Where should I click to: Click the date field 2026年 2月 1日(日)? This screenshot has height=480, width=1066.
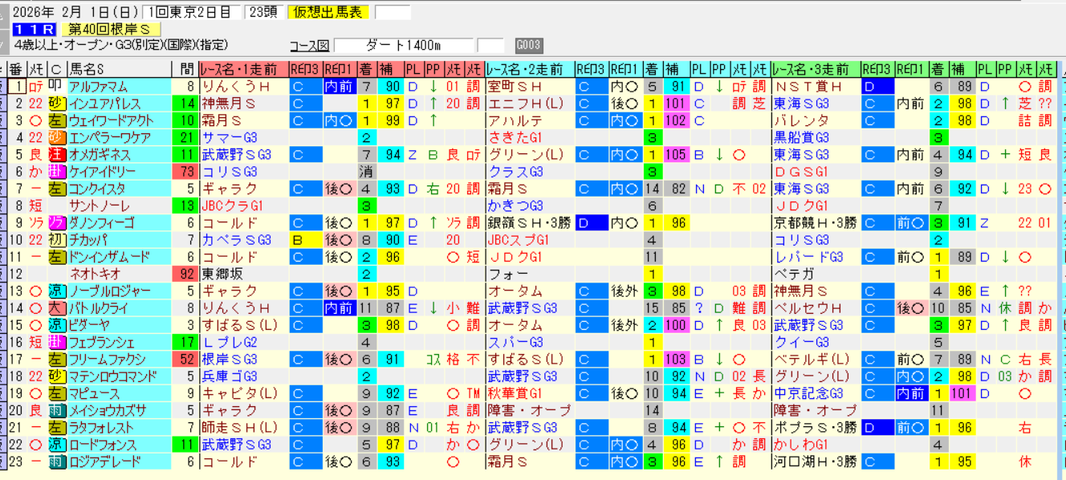pyautogui.click(x=76, y=12)
